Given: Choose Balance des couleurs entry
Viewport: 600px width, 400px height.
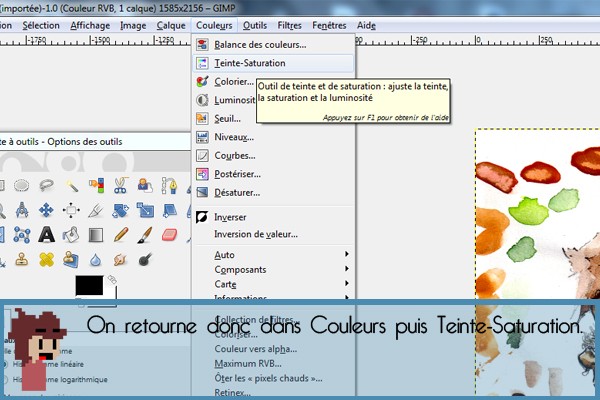Looking at the screenshot, I should [x=274, y=45].
